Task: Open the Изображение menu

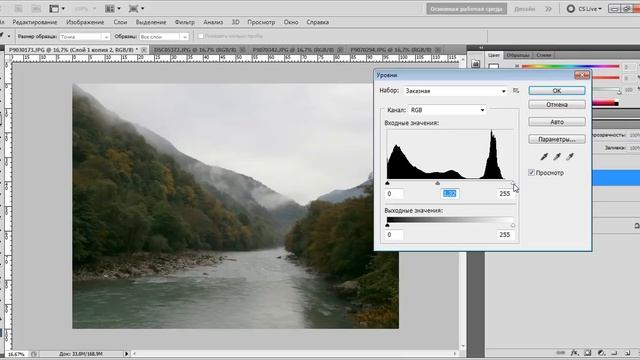Action: point(85,22)
